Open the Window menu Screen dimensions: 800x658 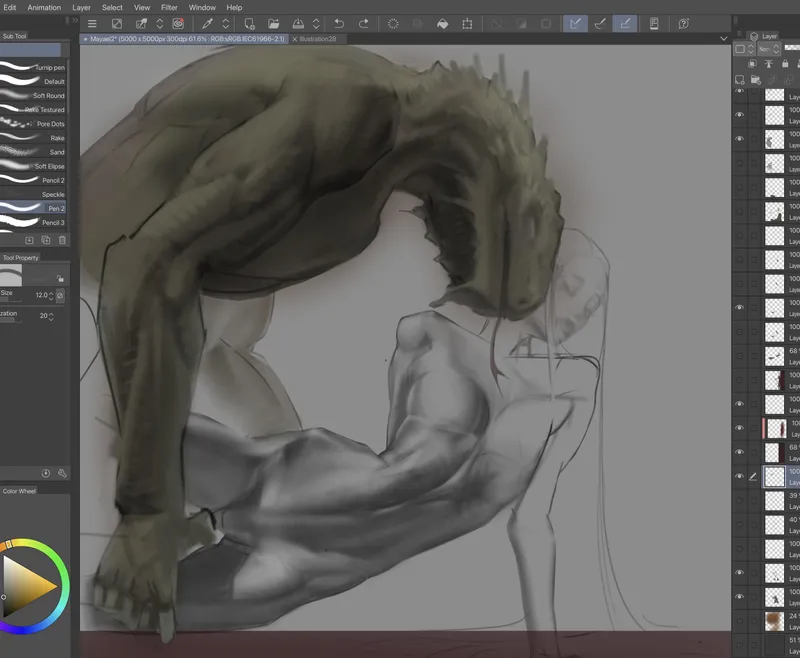click(202, 8)
